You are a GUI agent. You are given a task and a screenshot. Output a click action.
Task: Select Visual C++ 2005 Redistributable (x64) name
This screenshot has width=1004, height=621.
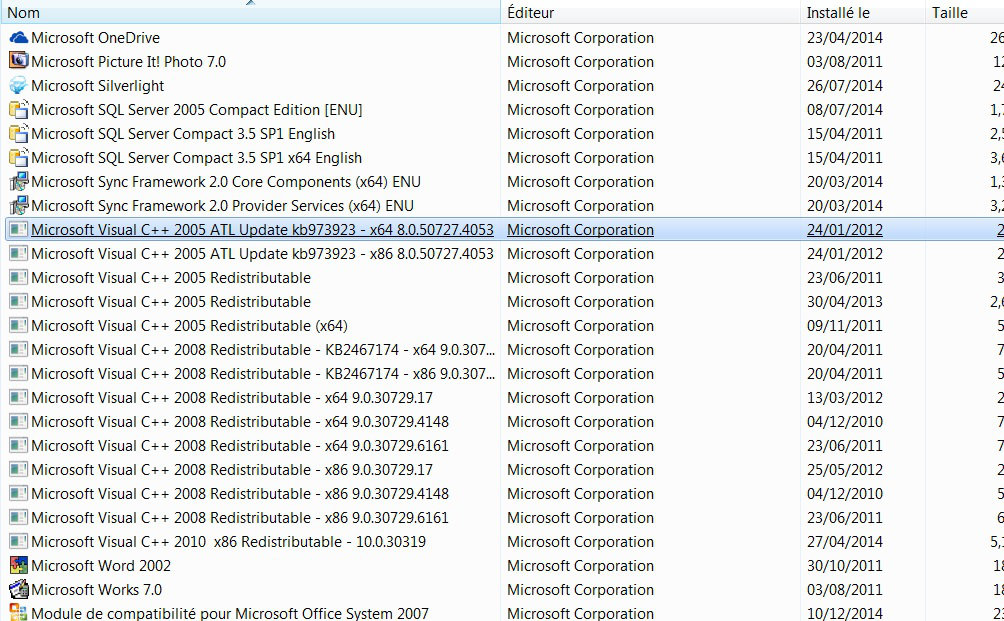point(190,326)
